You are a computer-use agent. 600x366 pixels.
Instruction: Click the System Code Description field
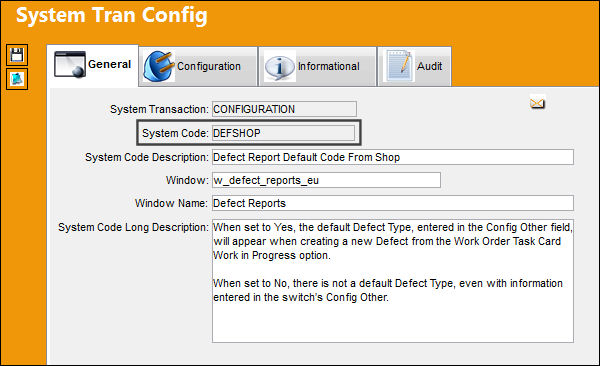pos(393,157)
